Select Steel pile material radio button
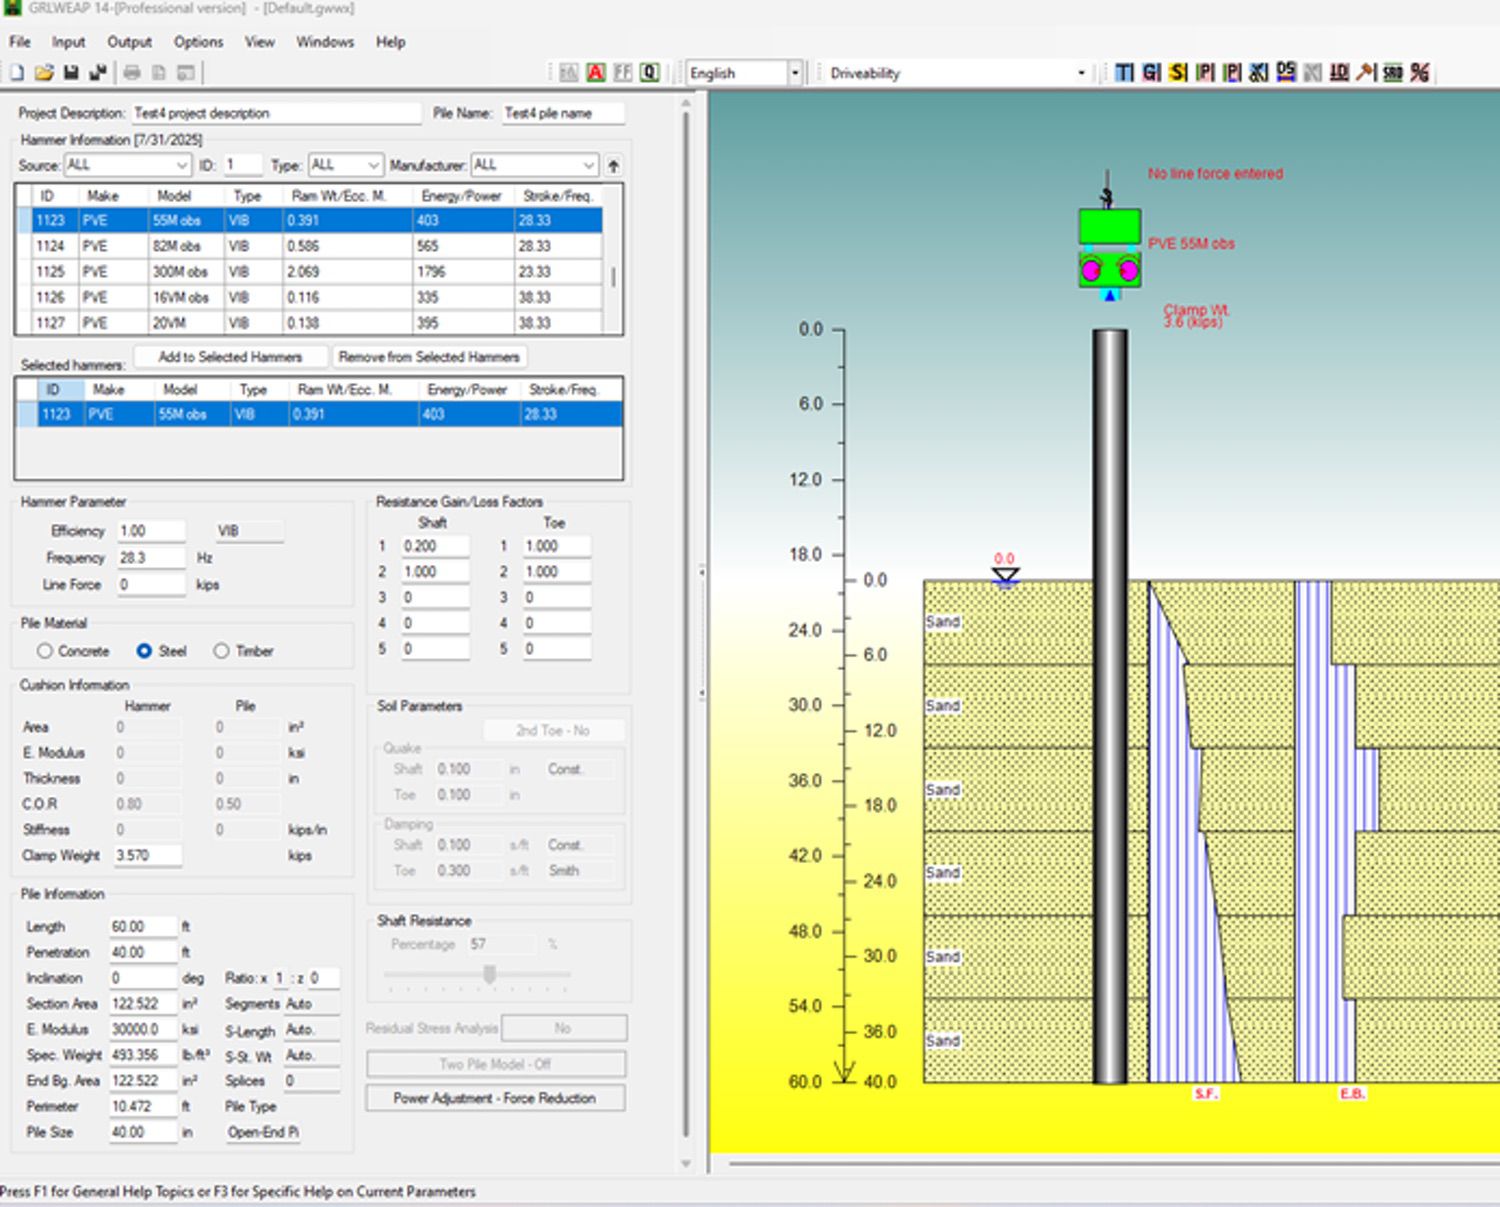1500x1207 pixels. pyautogui.click(x=144, y=651)
